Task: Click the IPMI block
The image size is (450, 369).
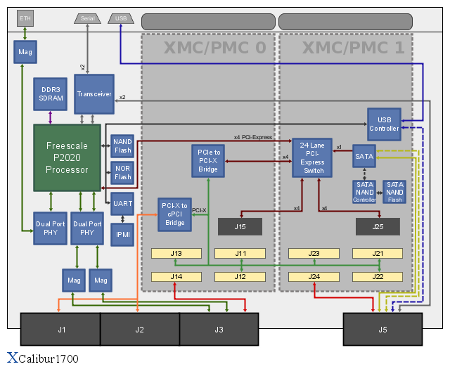Action: [122, 235]
